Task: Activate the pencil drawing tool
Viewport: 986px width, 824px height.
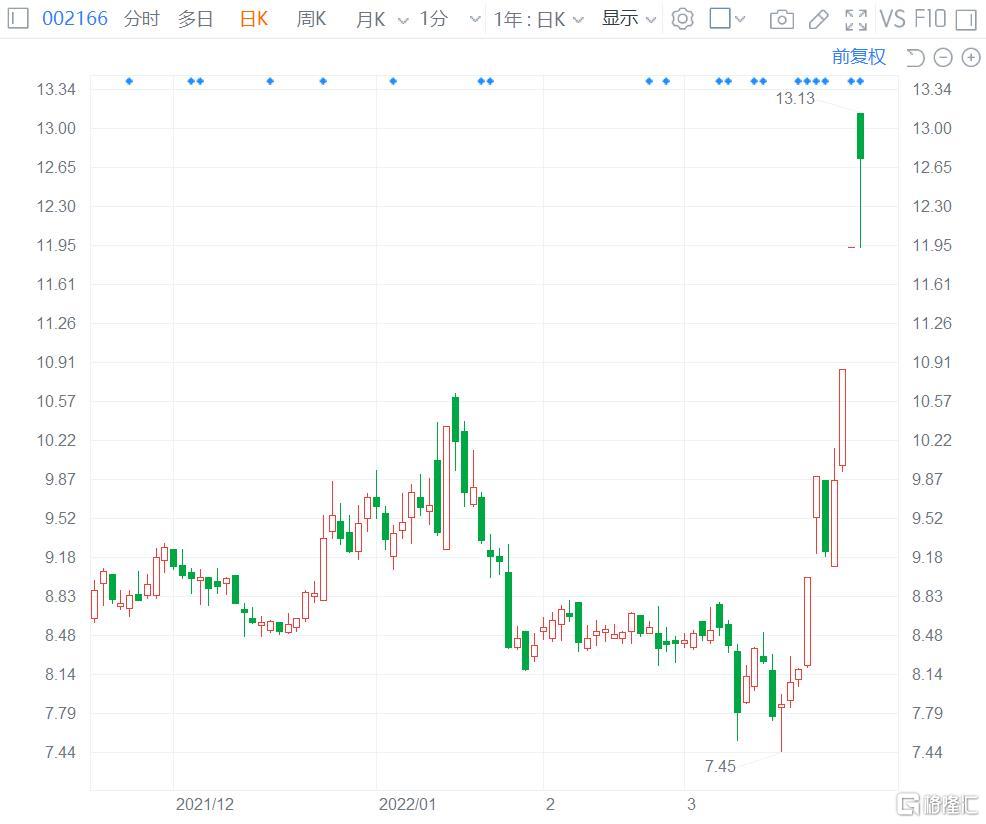Action: (818, 20)
